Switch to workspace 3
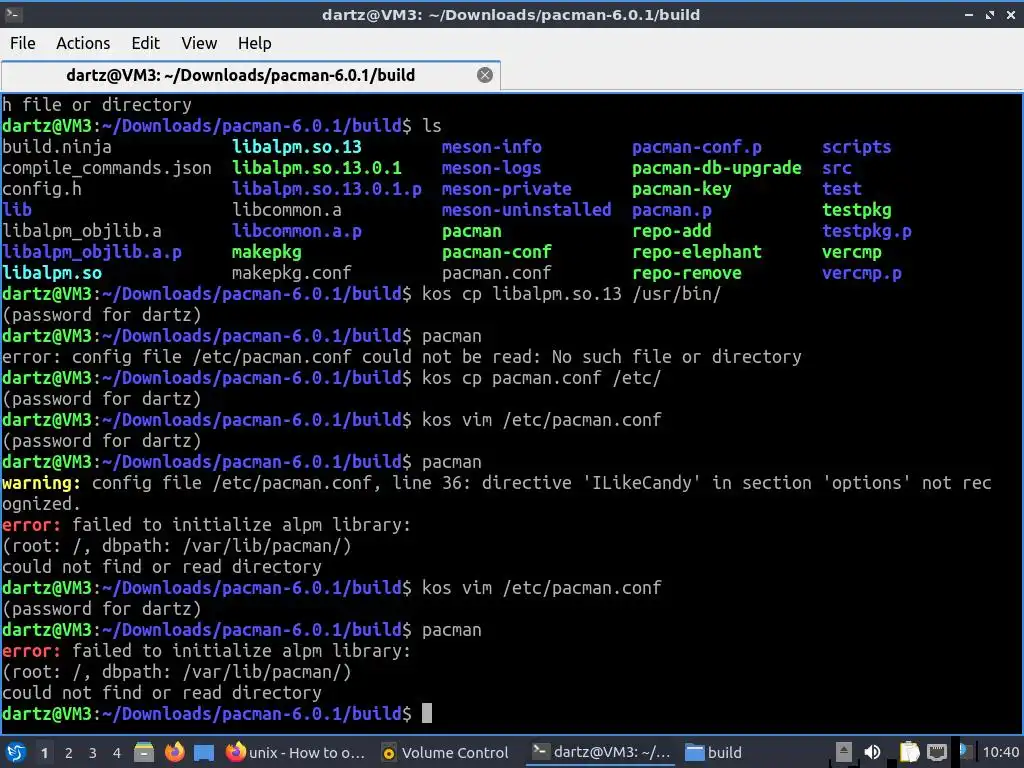Viewport: 1024px width, 768px height. pos(93,753)
